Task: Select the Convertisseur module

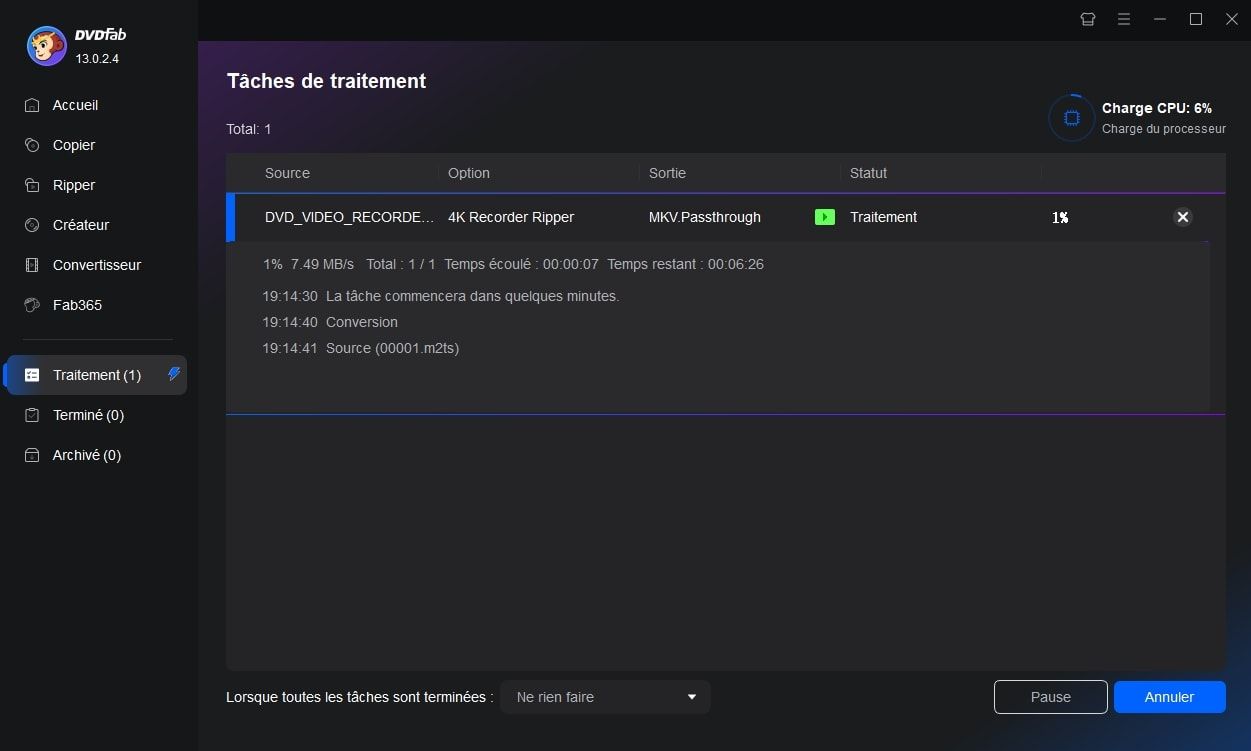Action: point(95,265)
